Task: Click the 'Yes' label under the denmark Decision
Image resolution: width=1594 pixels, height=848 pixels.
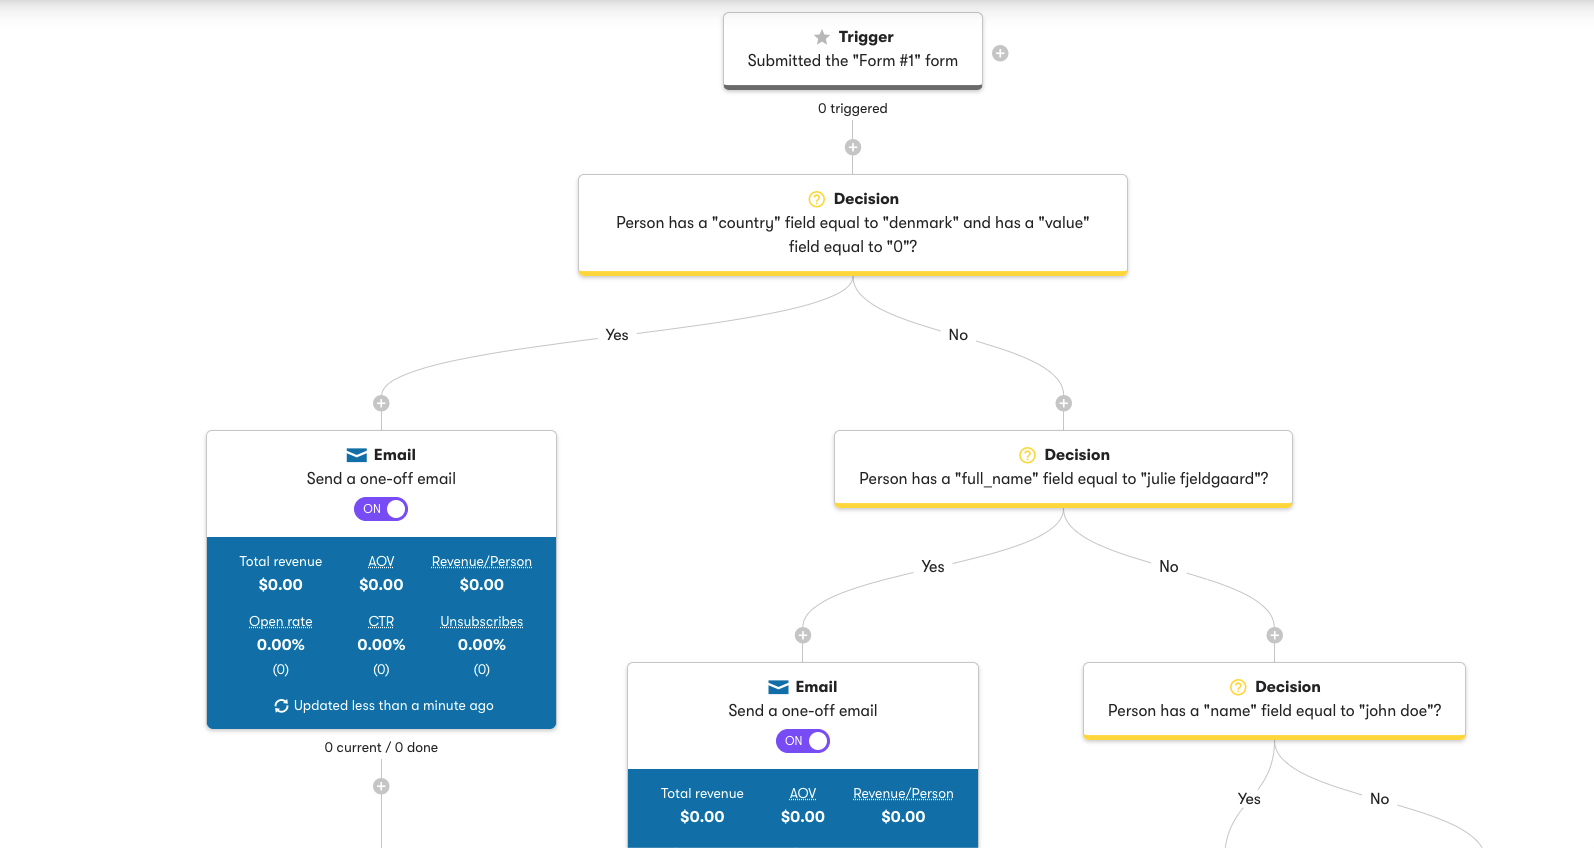Action: [x=617, y=335]
